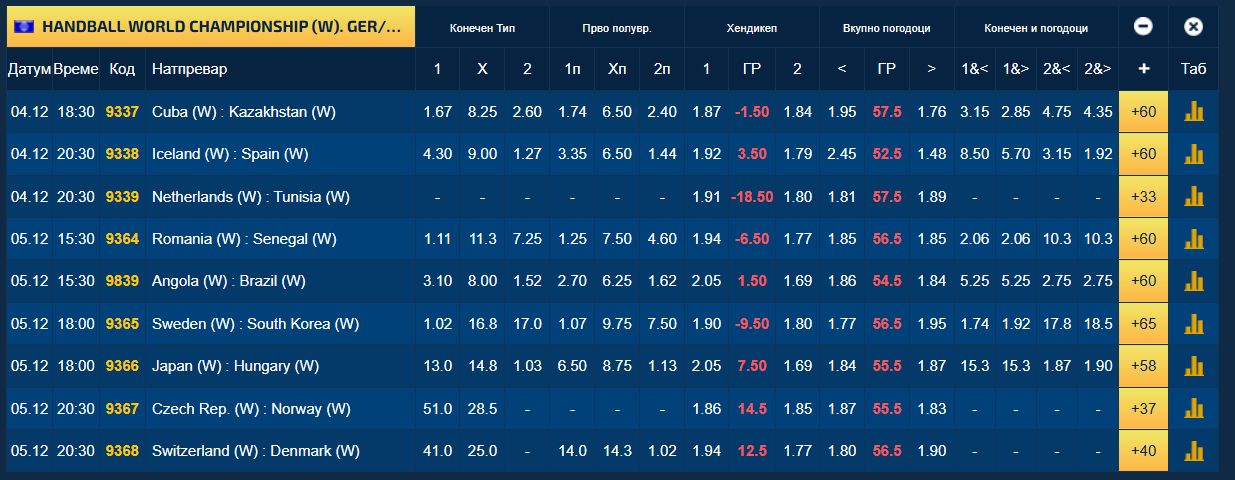The height and width of the screenshot is (480, 1235).
Task: Pick away win odds 1.52 for Brazil
Action: pos(527,281)
